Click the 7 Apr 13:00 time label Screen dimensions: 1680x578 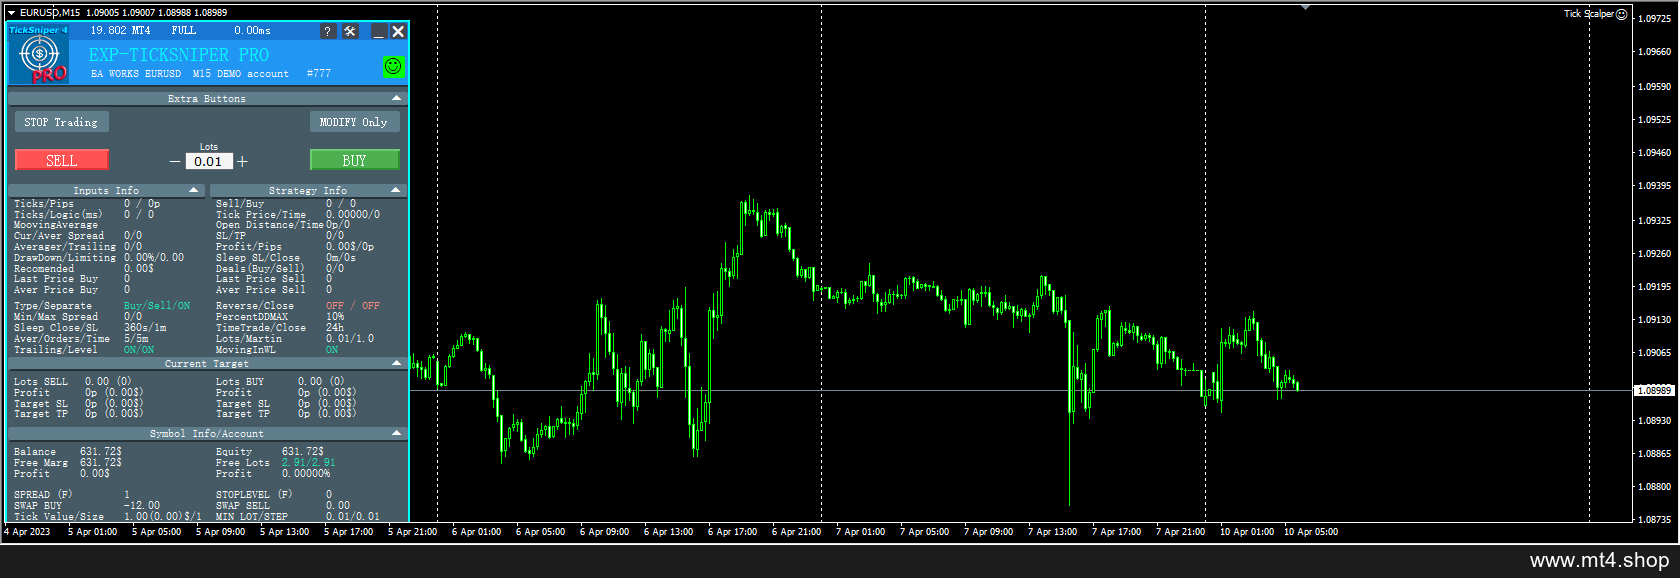pyautogui.click(x=1053, y=532)
